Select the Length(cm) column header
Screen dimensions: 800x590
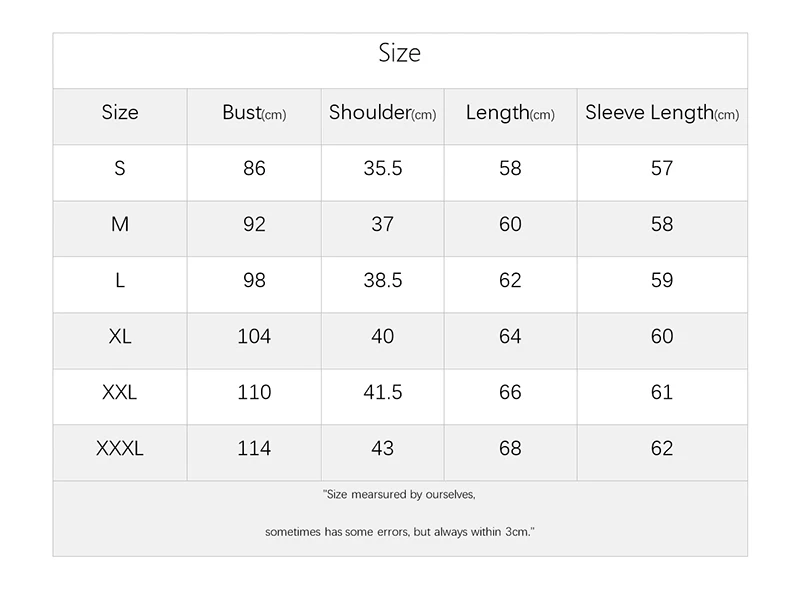click(x=510, y=113)
